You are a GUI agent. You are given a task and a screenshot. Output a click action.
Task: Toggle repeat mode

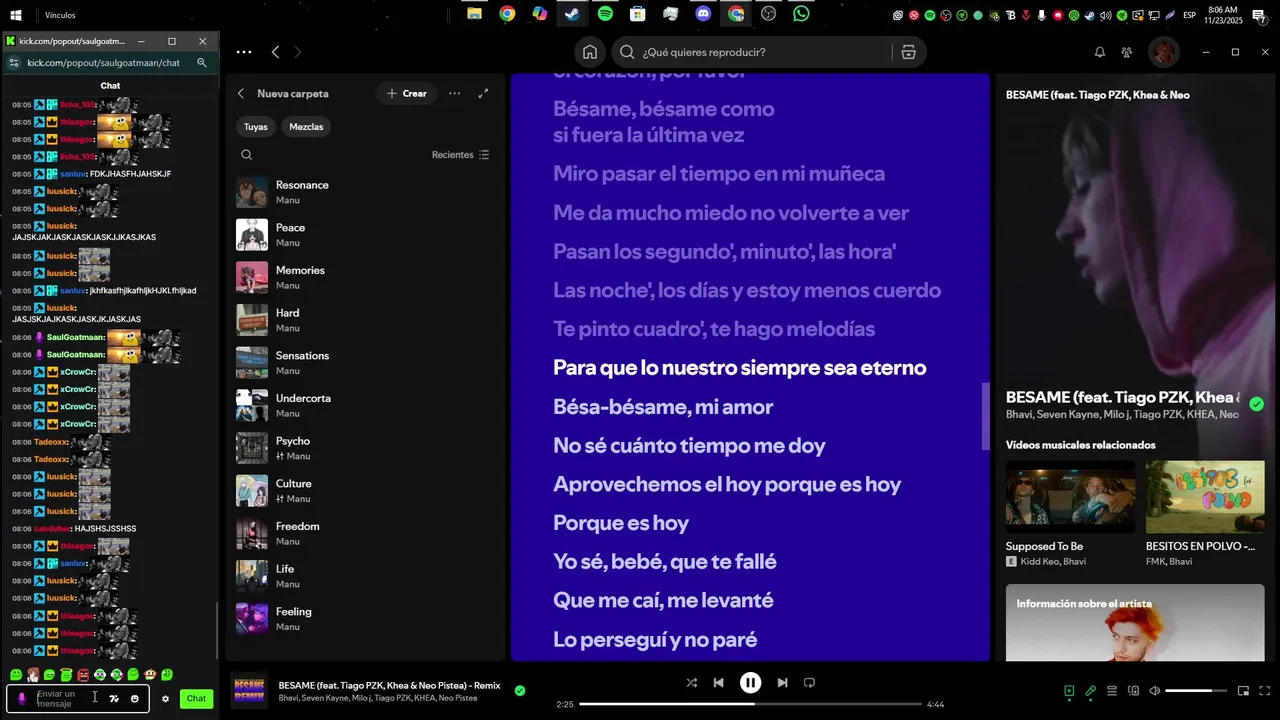pos(810,683)
